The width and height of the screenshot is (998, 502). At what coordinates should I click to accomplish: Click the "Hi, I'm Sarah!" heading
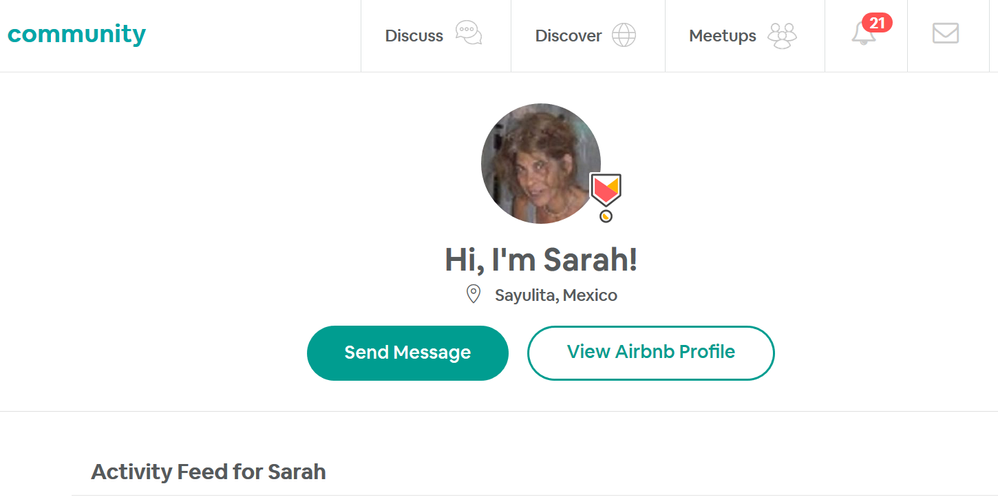click(x=541, y=260)
